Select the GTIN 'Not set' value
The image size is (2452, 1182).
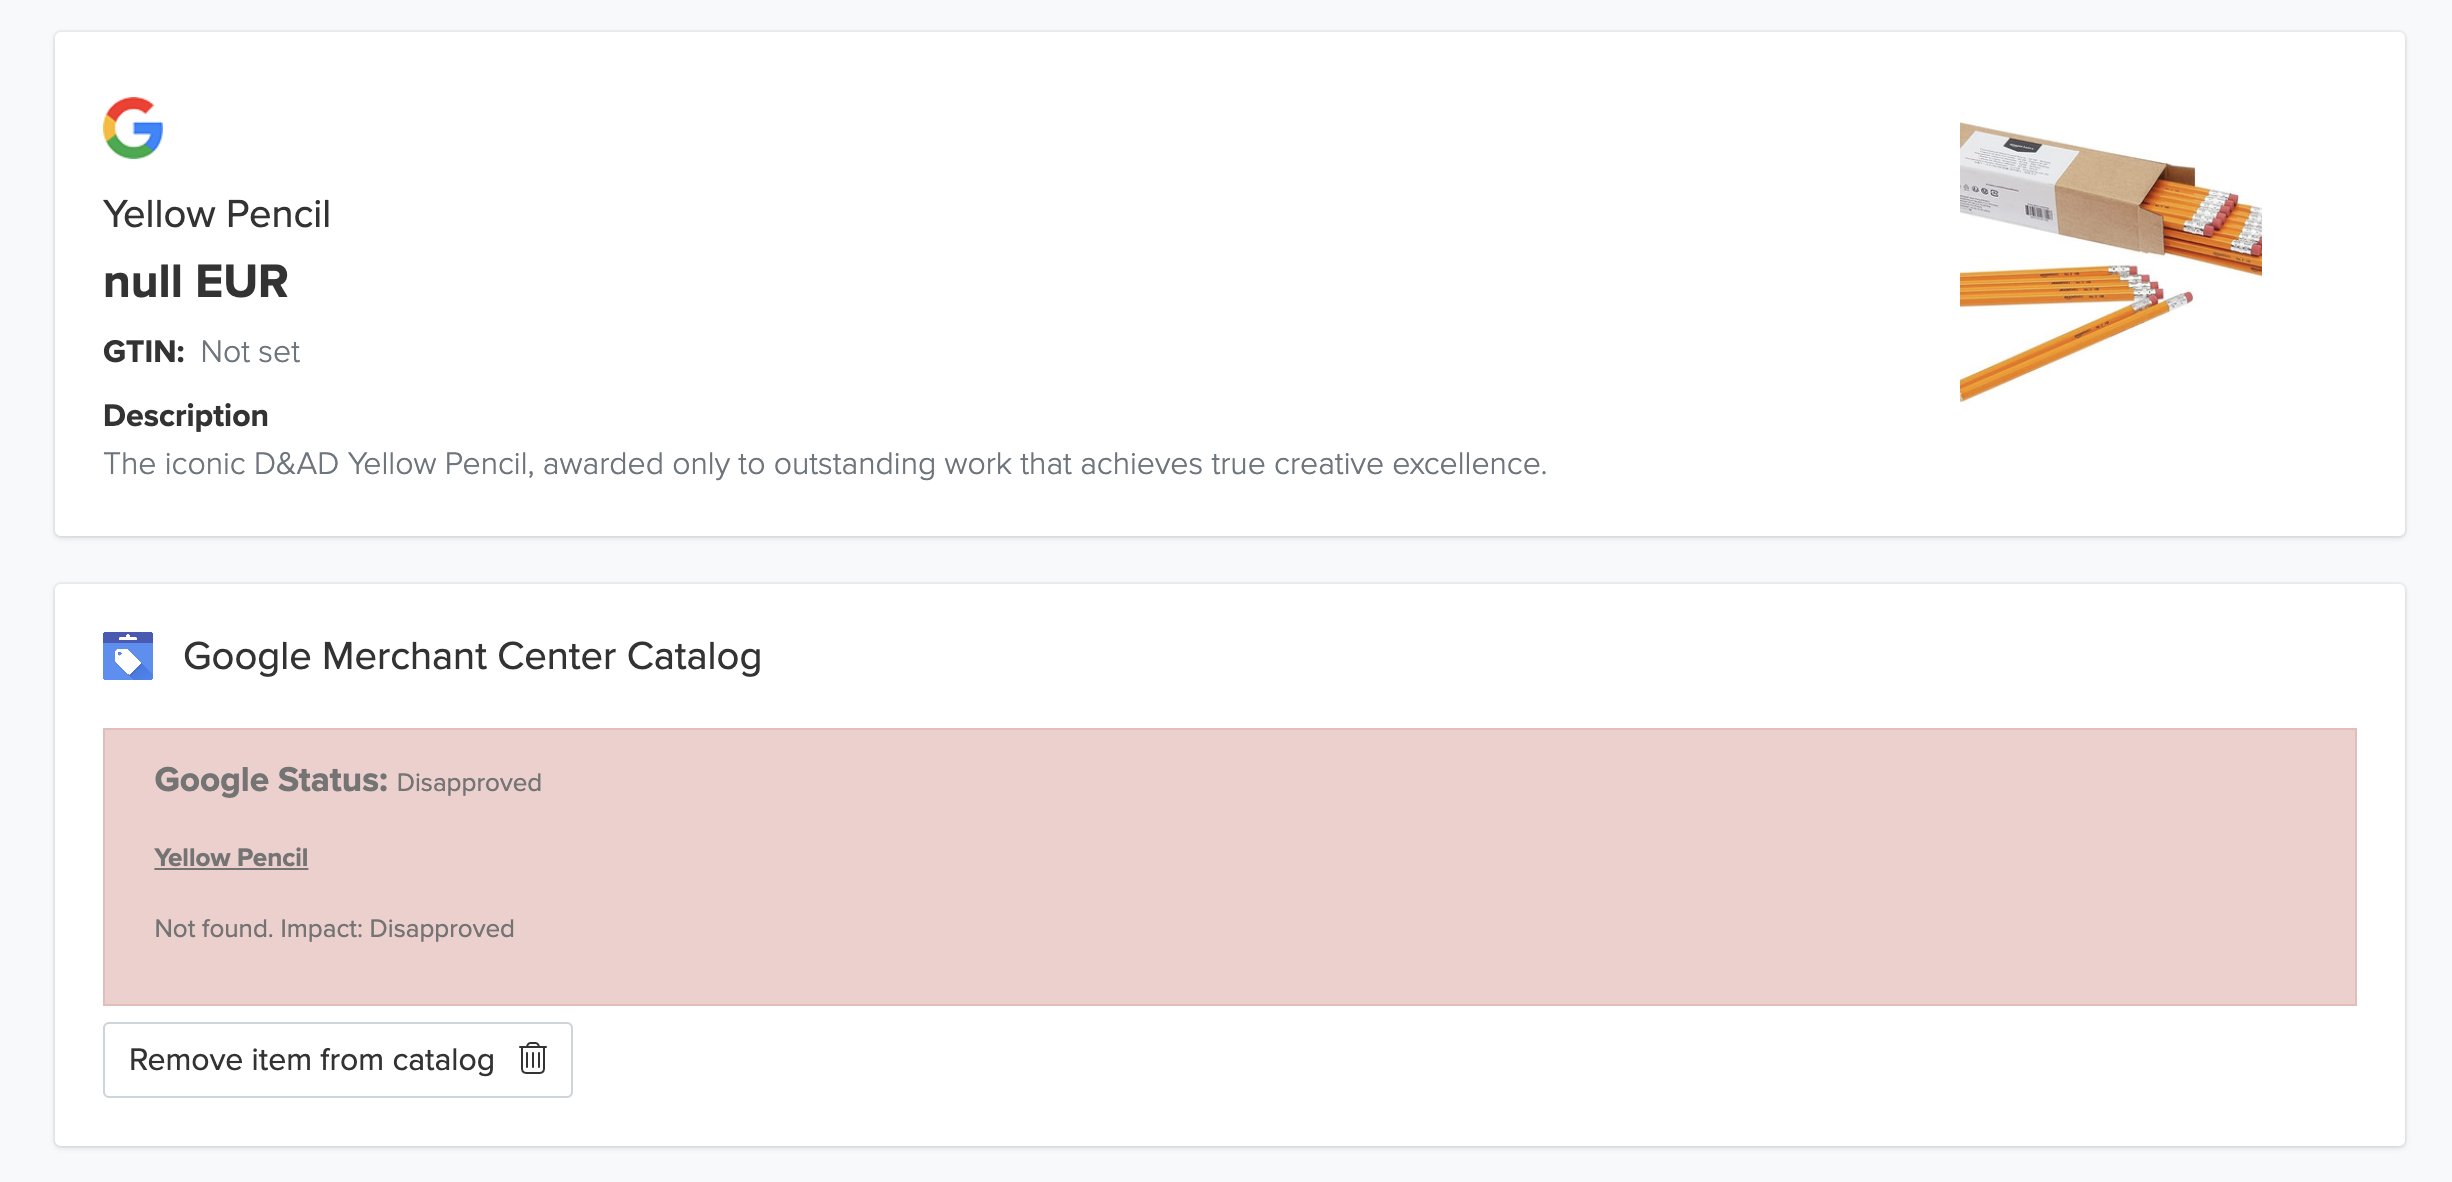[x=250, y=352]
